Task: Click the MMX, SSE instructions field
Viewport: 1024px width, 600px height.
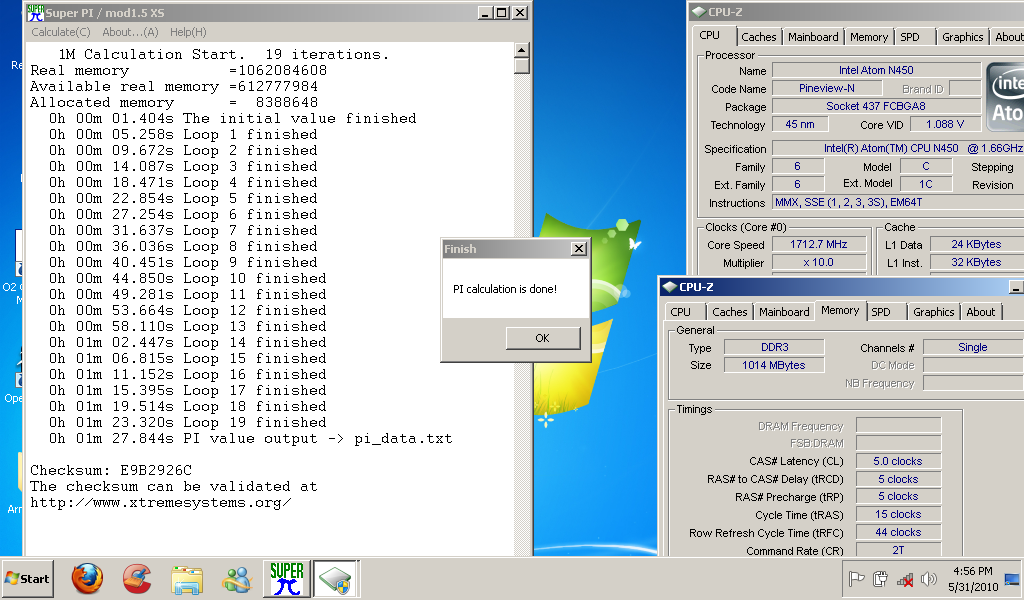Action: tap(899, 202)
